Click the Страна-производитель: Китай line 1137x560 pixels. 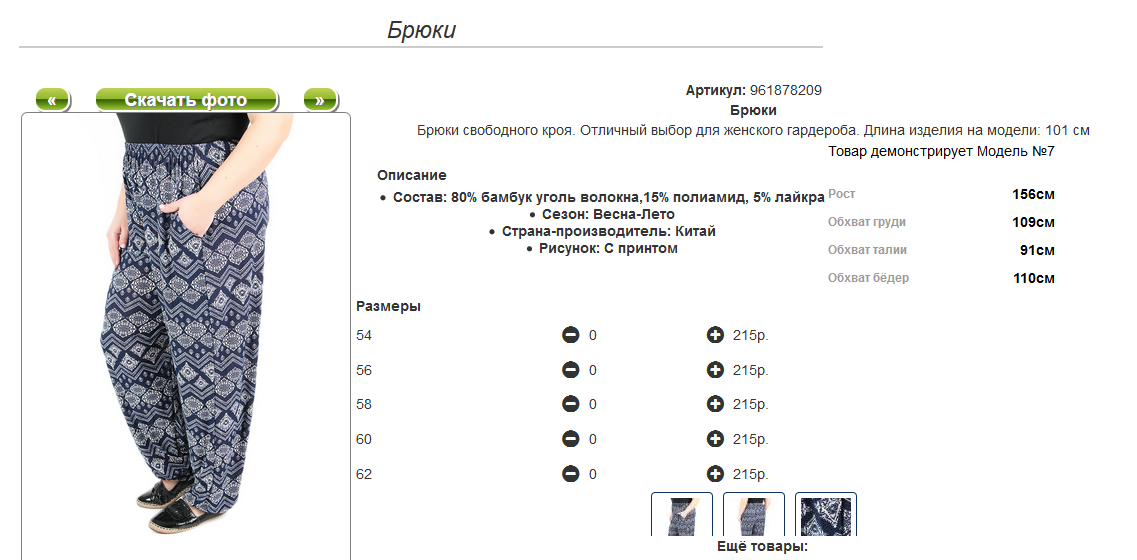608,231
